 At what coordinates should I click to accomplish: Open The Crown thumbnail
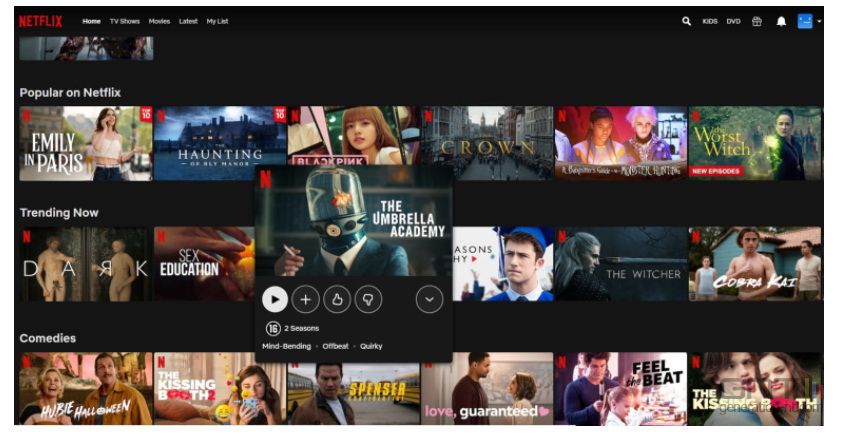488,143
